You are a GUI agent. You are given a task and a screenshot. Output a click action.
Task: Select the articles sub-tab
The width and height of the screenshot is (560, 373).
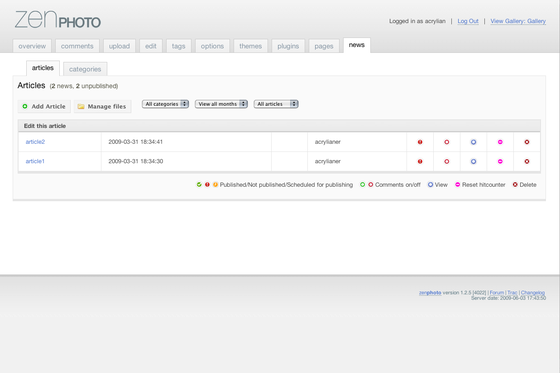pyautogui.click(x=43, y=68)
